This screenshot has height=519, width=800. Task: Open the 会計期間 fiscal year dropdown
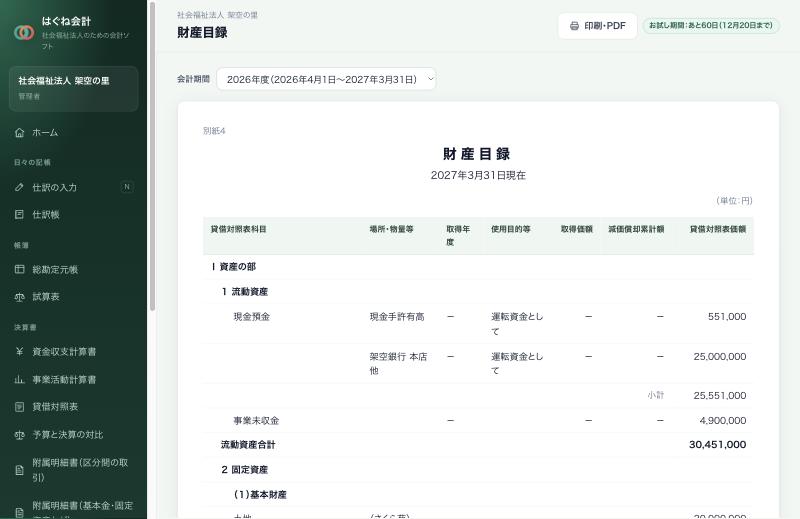click(327, 79)
